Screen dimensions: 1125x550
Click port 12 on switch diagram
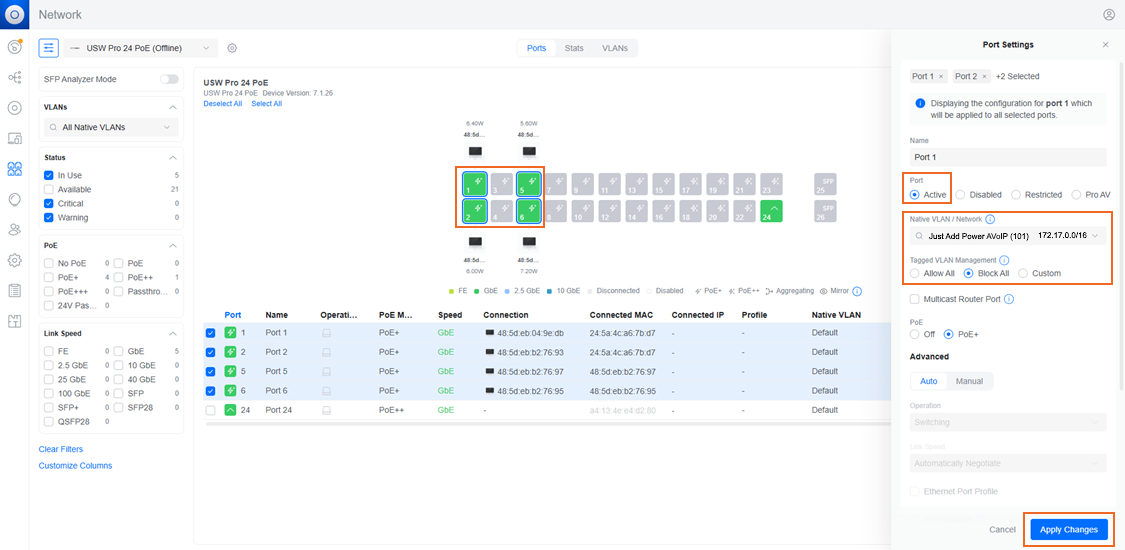coord(610,211)
